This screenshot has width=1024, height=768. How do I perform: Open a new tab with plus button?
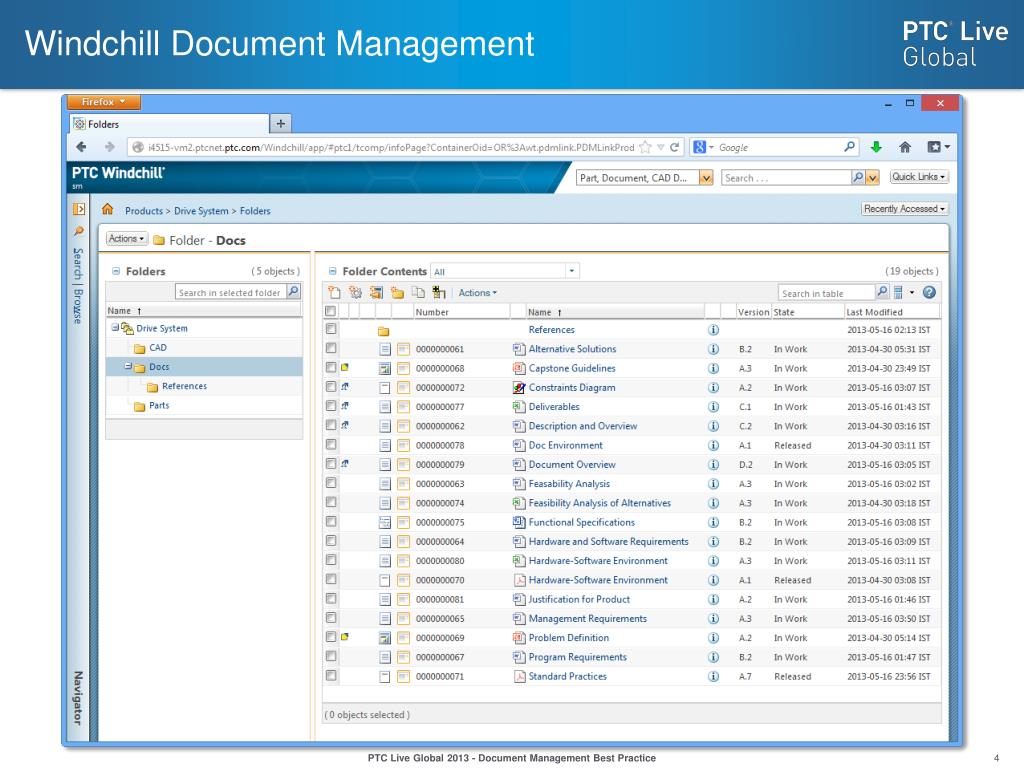(280, 123)
